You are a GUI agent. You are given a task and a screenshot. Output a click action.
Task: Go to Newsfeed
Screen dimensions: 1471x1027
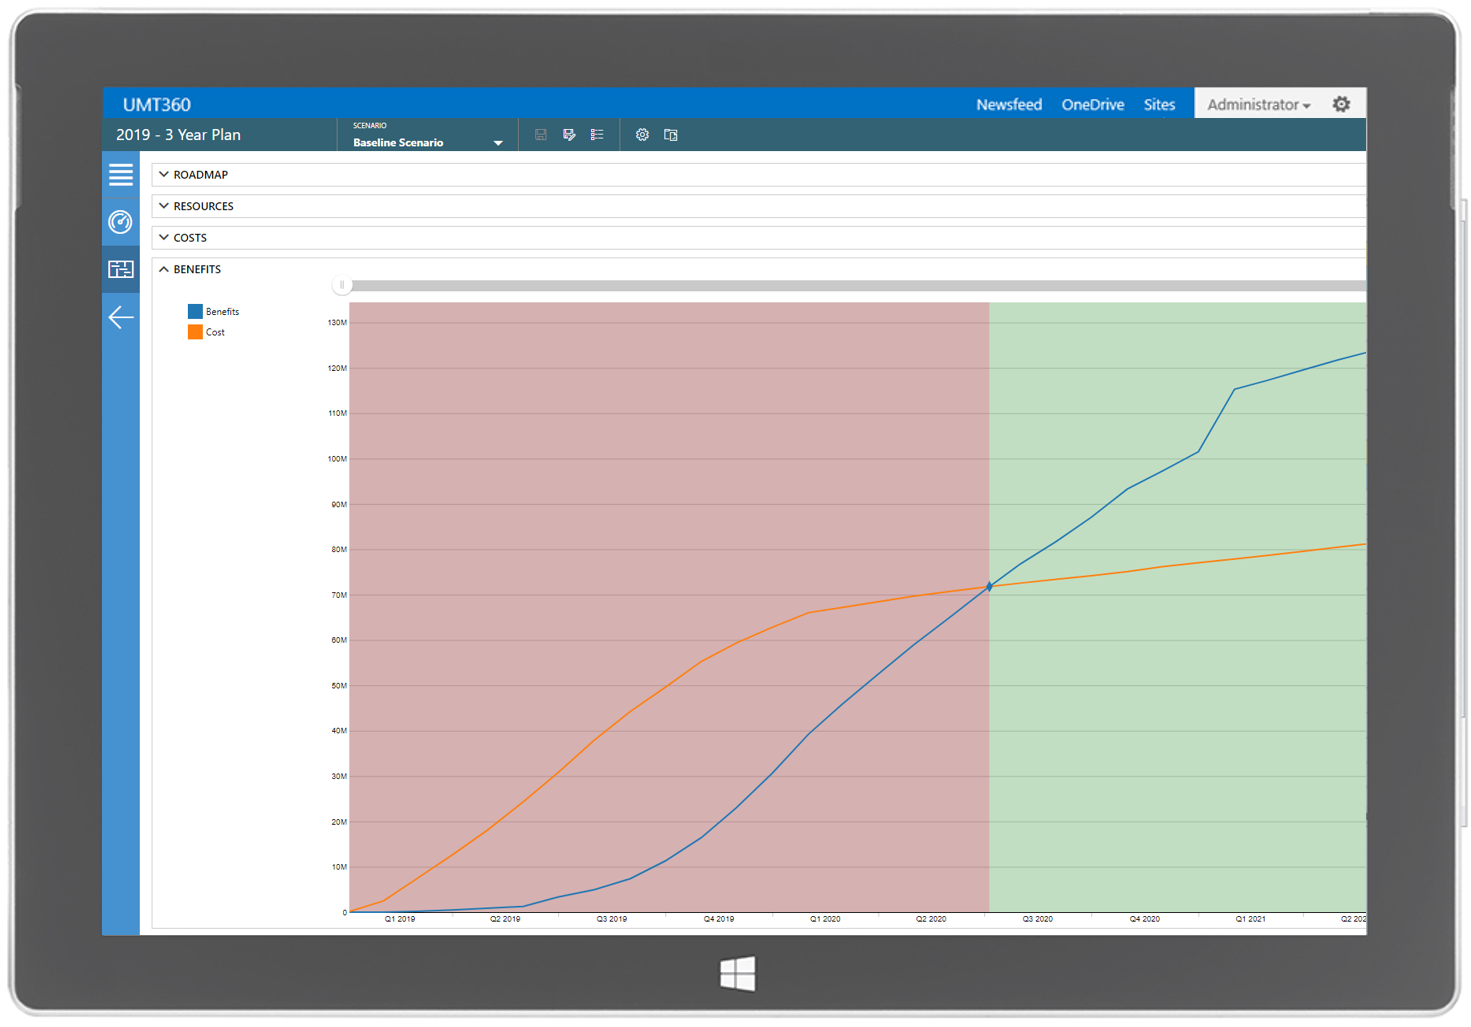pyautogui.click(x=1008, y=104)
